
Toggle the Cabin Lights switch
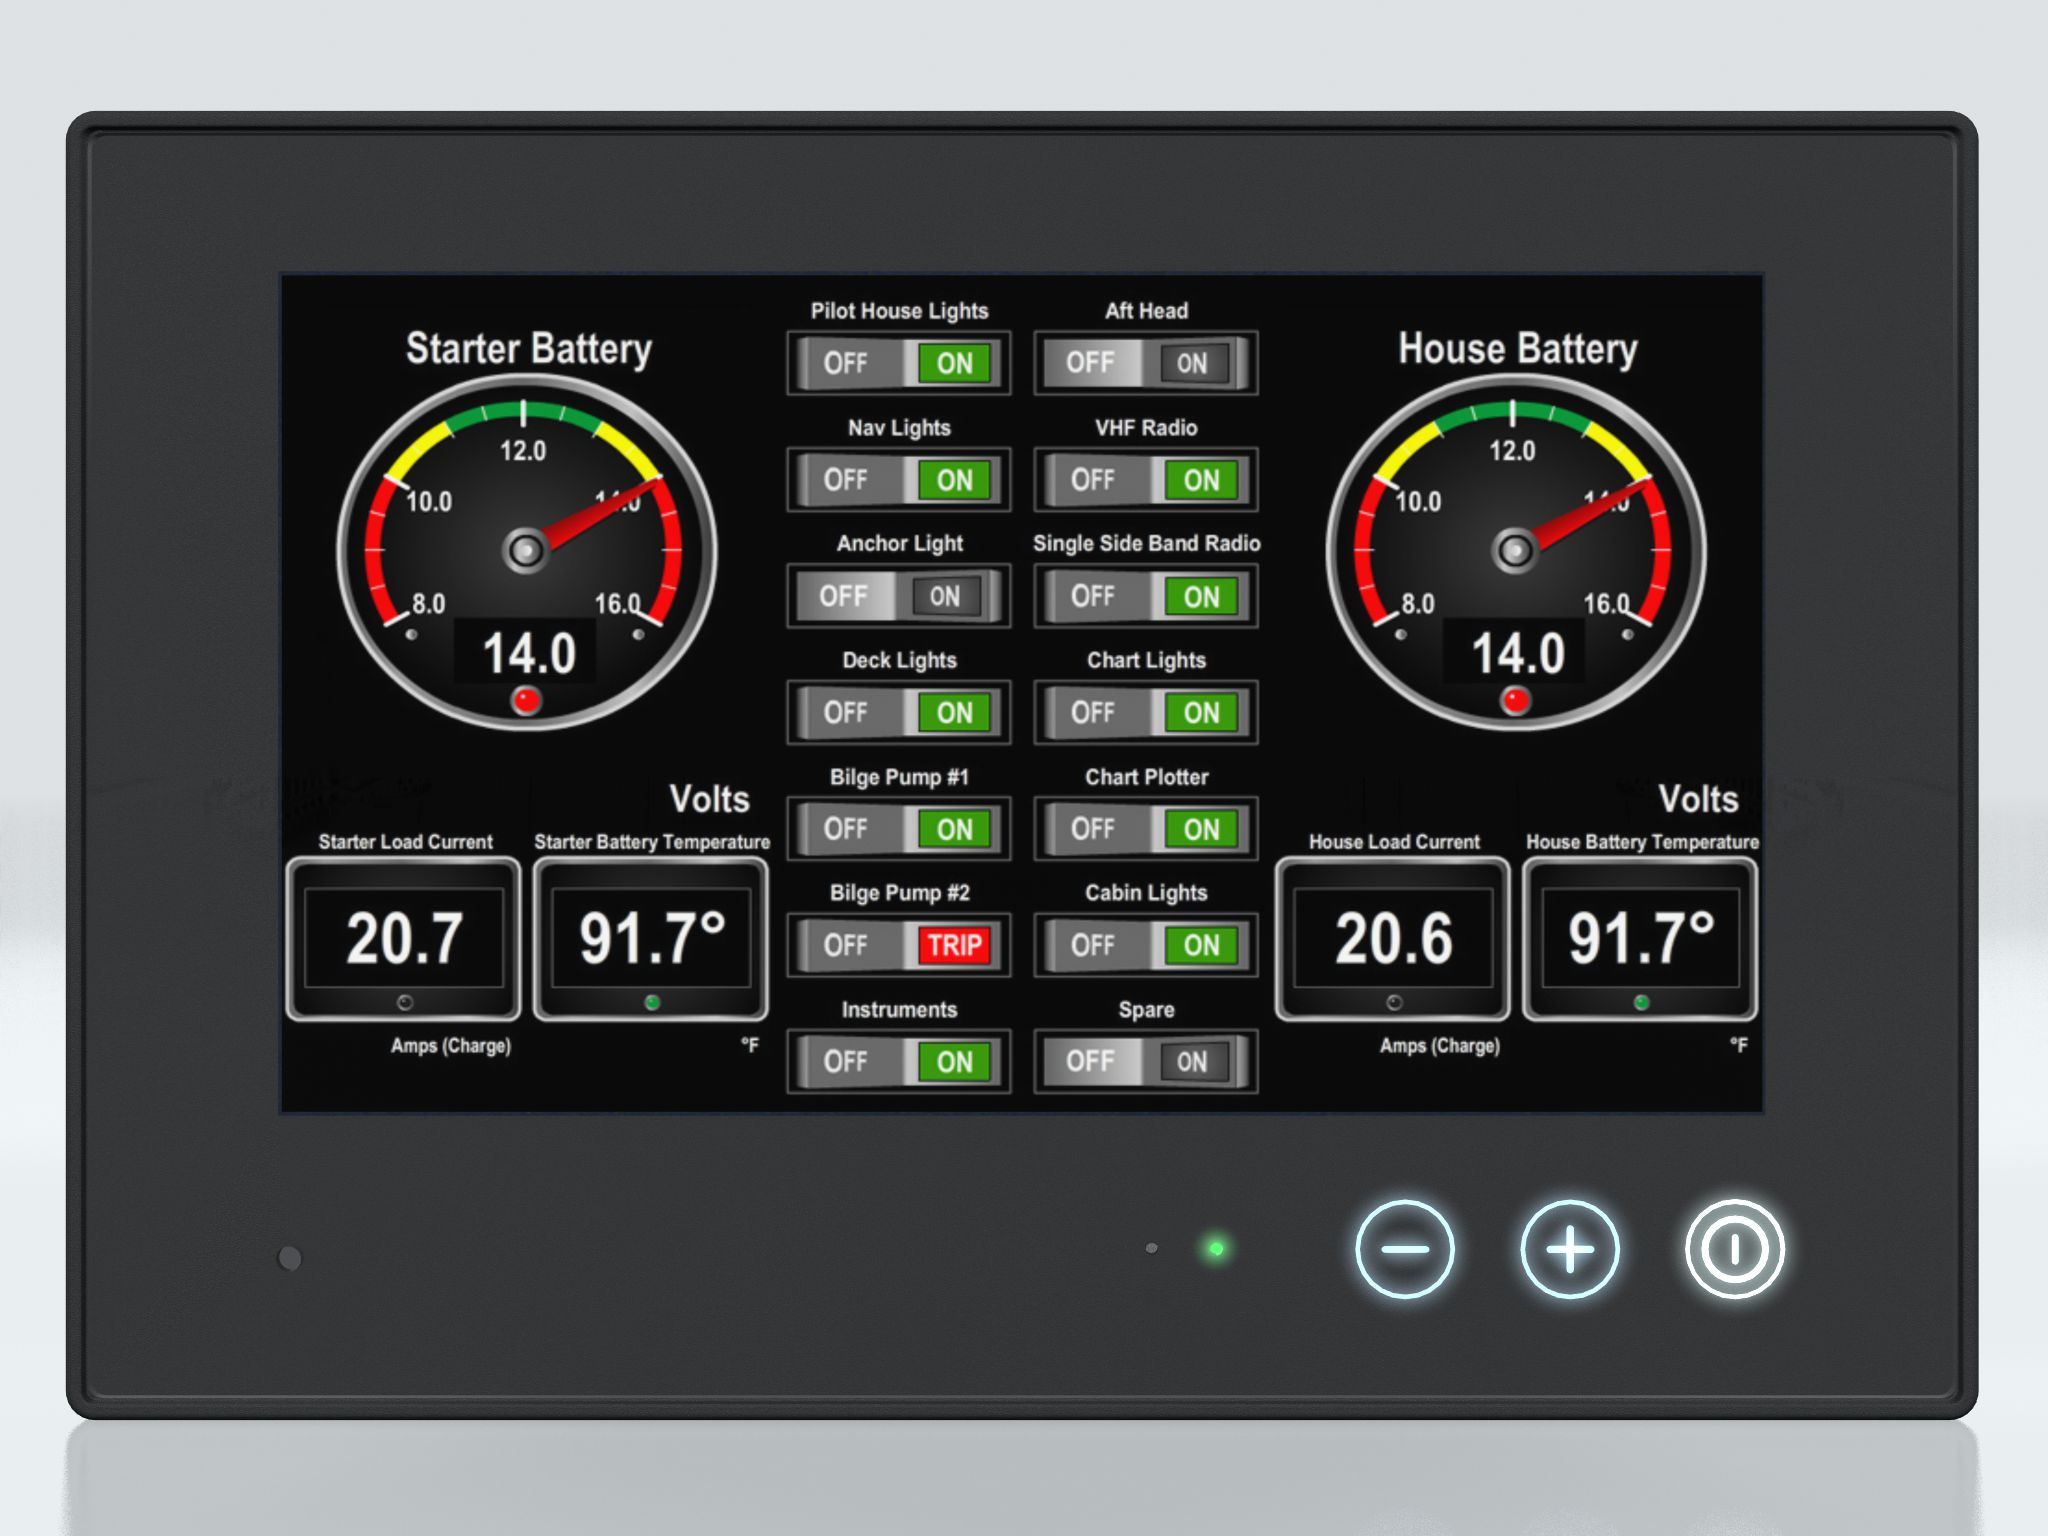[1146, 945]
